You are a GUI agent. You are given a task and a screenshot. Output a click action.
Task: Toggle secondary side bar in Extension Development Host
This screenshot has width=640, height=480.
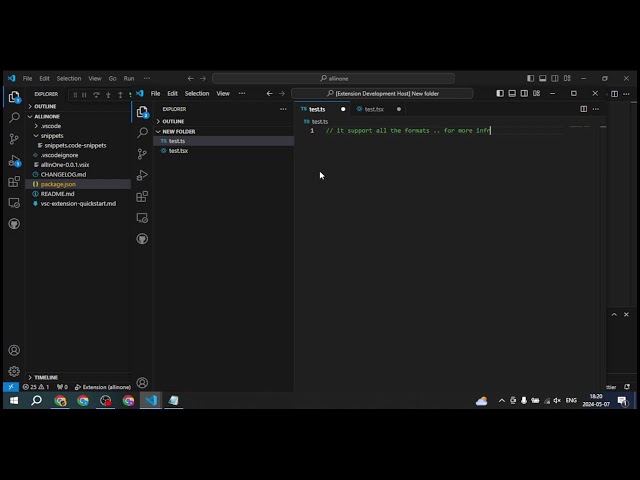tap(524, 93)
